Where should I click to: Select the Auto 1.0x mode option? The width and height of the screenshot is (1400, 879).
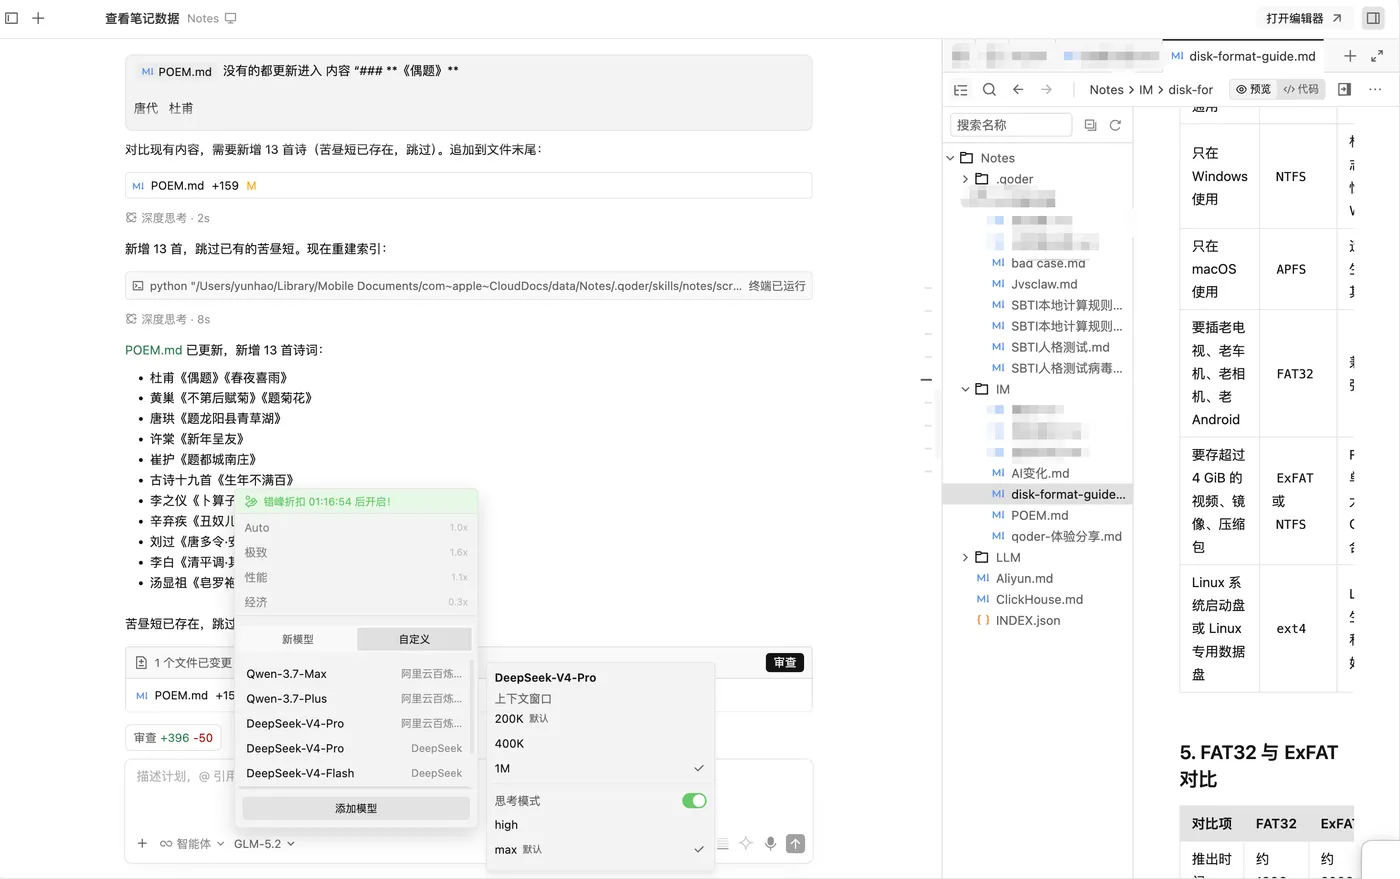click(x=356, y=527)
